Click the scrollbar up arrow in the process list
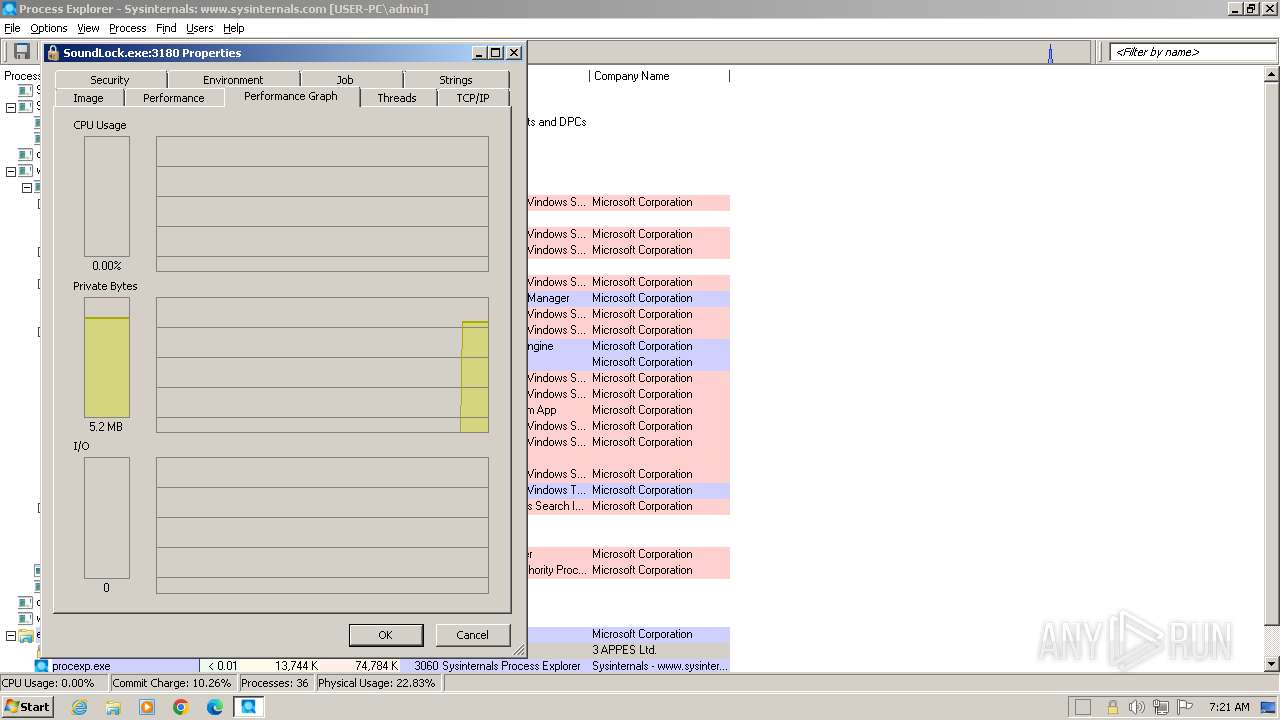 point(1272,75)
